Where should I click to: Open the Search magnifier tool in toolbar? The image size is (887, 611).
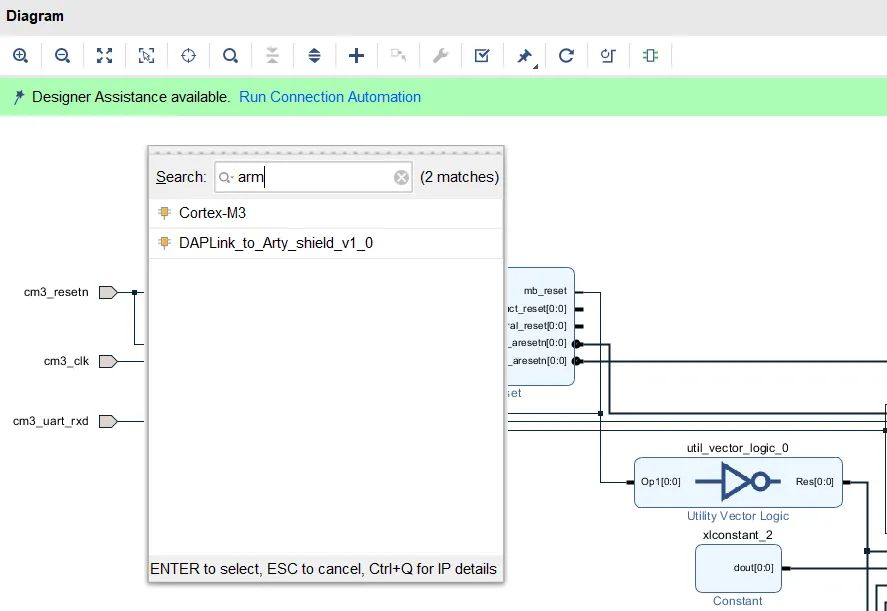point(230,55)
